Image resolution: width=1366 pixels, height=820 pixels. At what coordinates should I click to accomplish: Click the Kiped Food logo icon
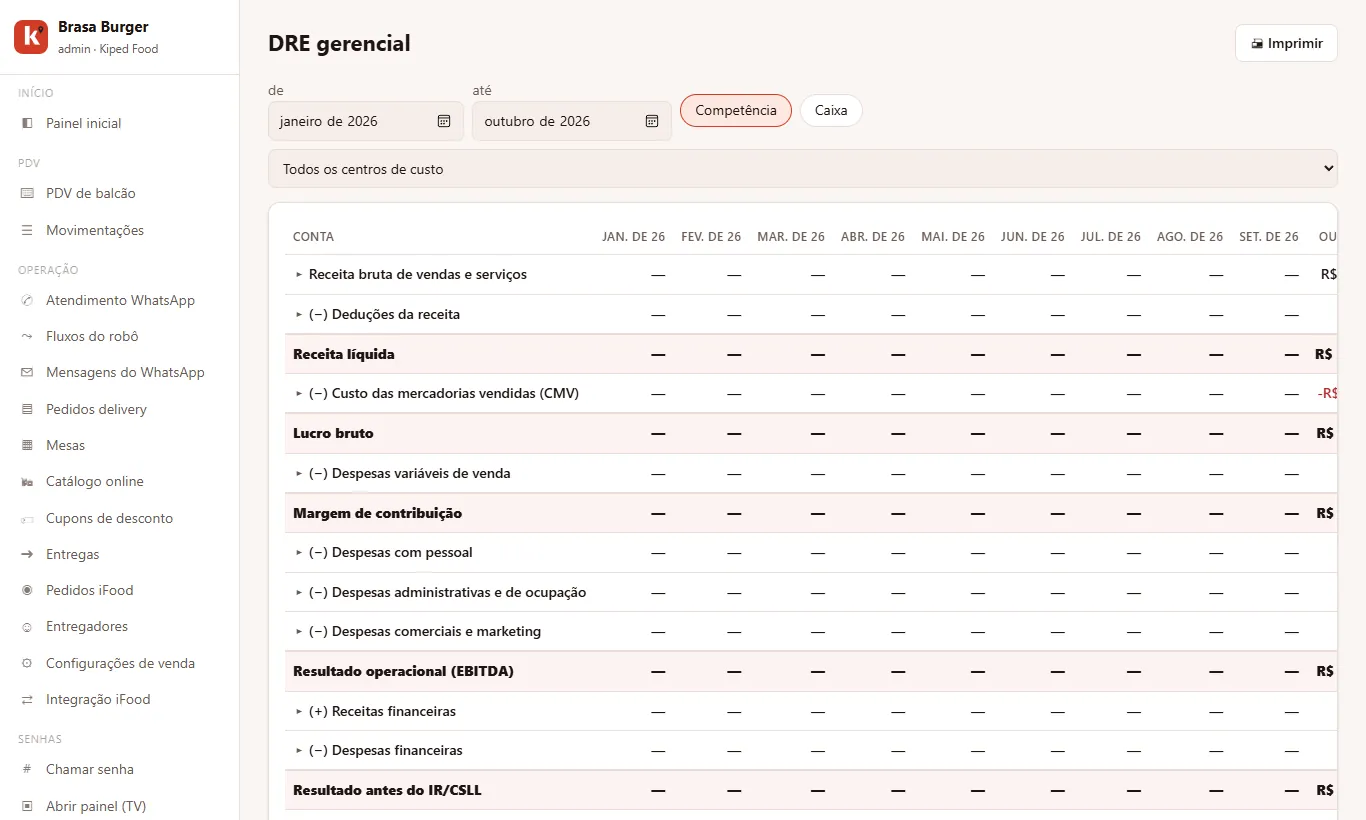[31, 37]
